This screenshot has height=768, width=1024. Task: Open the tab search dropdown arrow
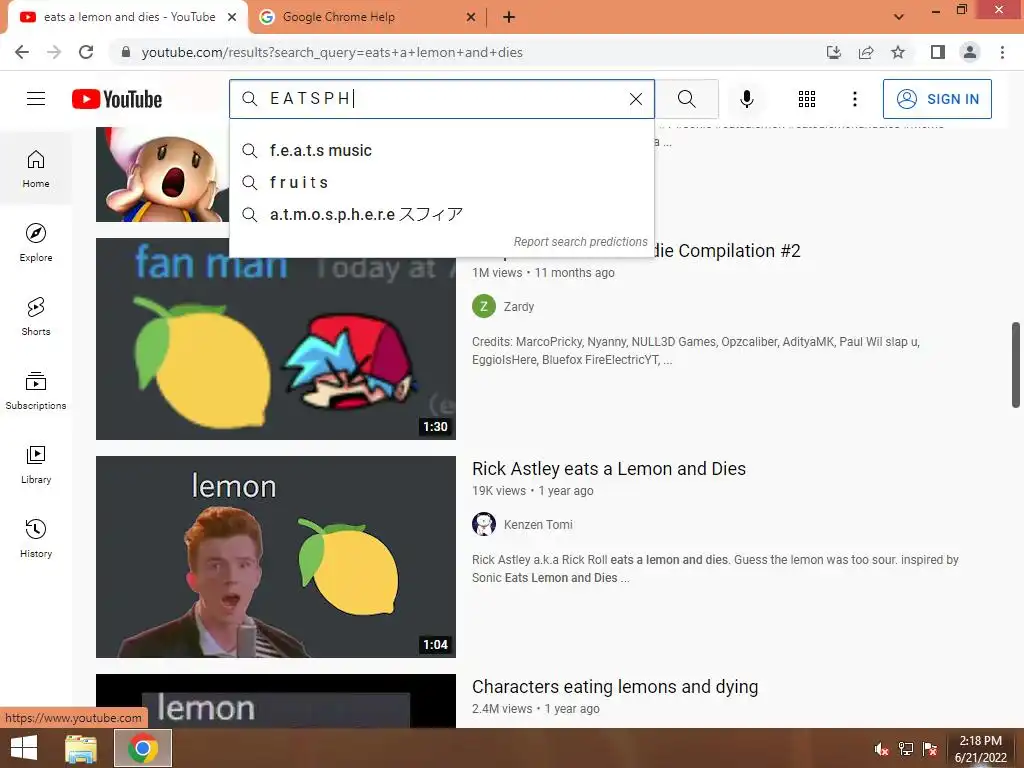point(899,17)
